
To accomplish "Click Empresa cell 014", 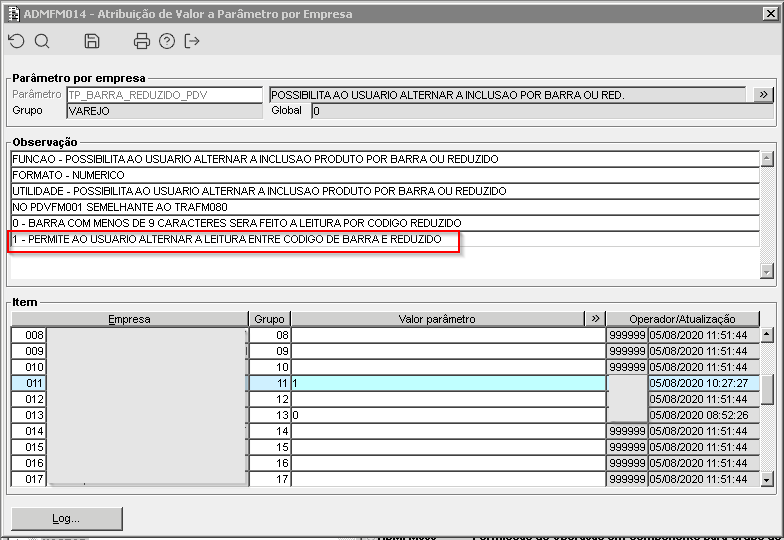I will [x=28, y=431].
